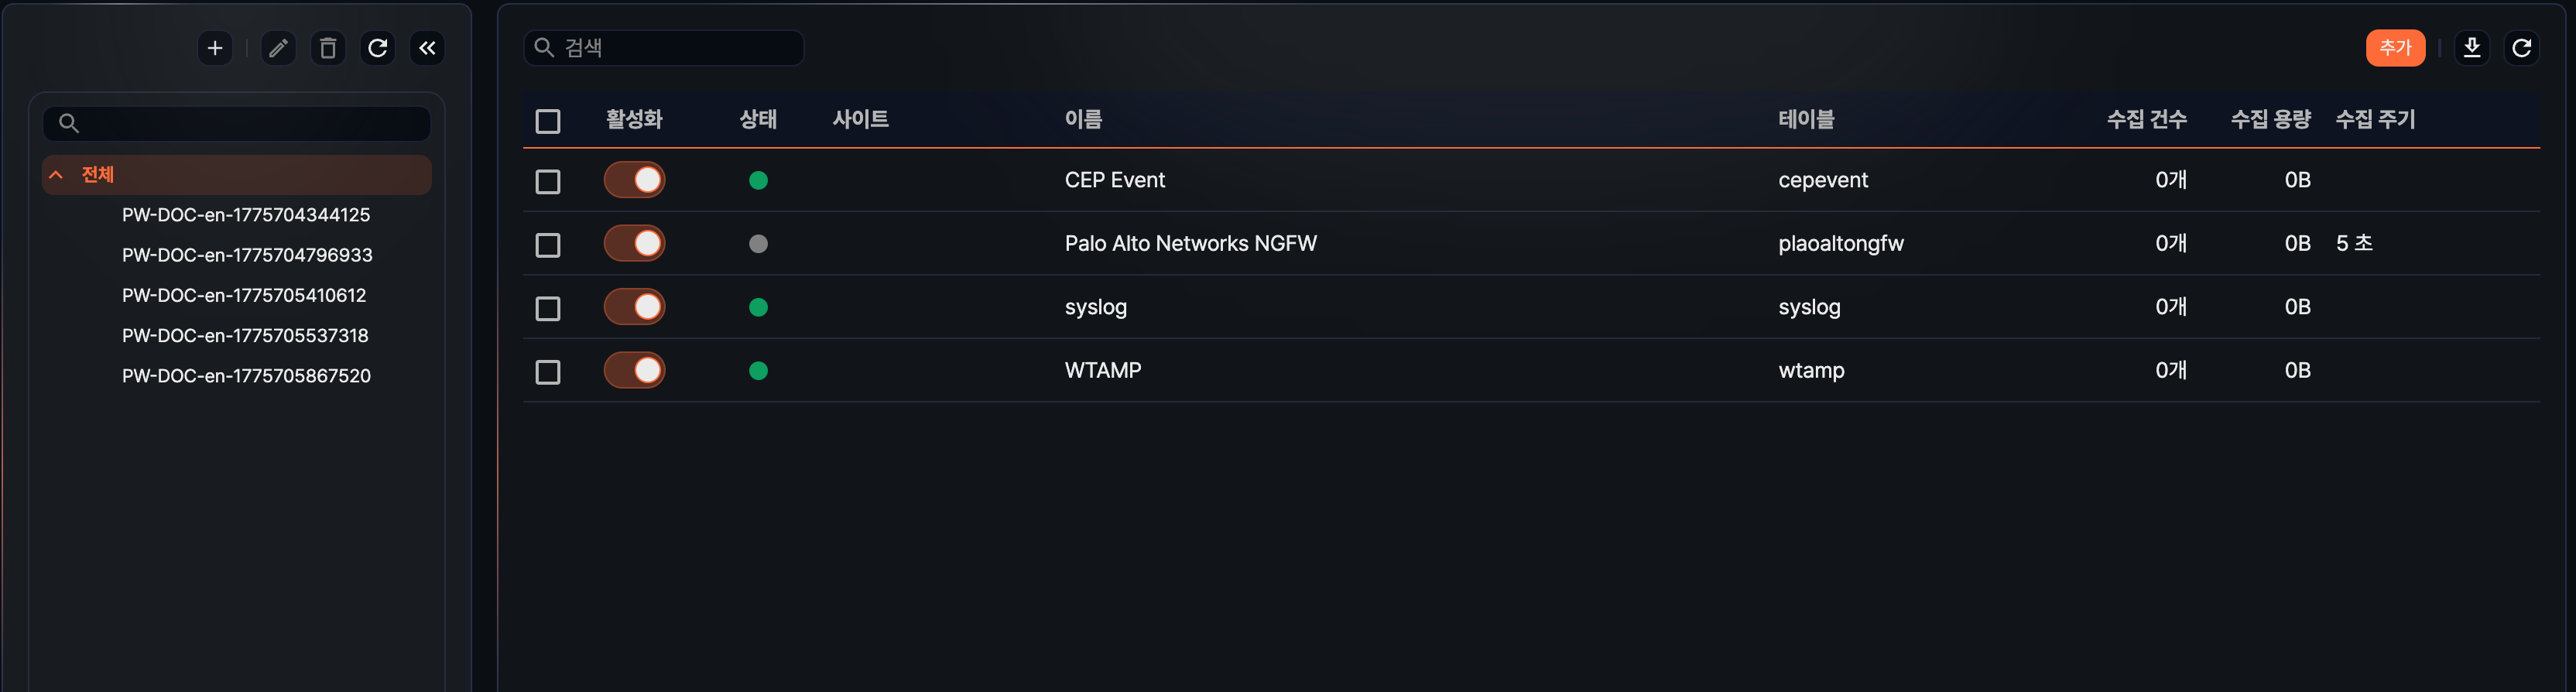Sort by the 이름 column header
Screen dimensions: 2576x692
[x=1083, y=120]
